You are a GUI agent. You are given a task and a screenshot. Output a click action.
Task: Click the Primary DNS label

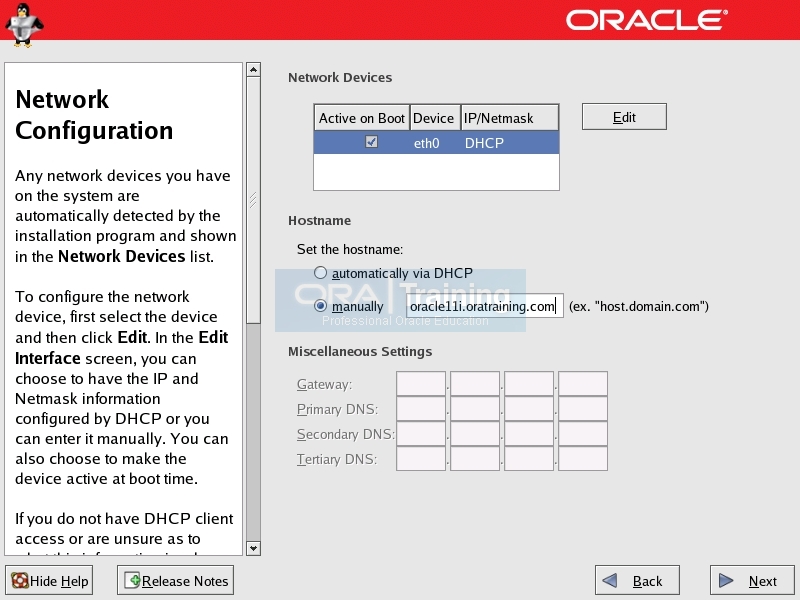click(x=337, y=409)
